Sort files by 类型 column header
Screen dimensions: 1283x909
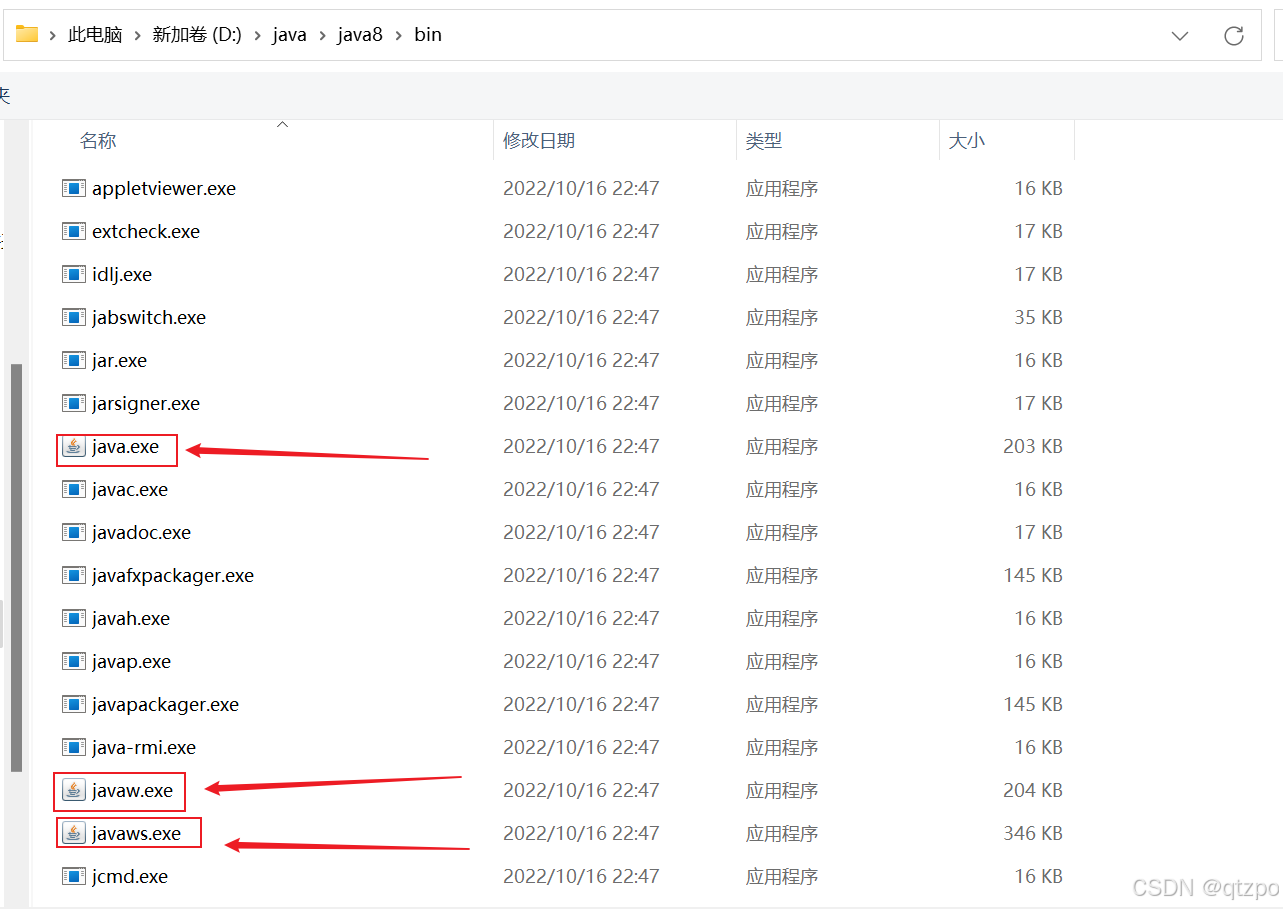pos(764,141)
